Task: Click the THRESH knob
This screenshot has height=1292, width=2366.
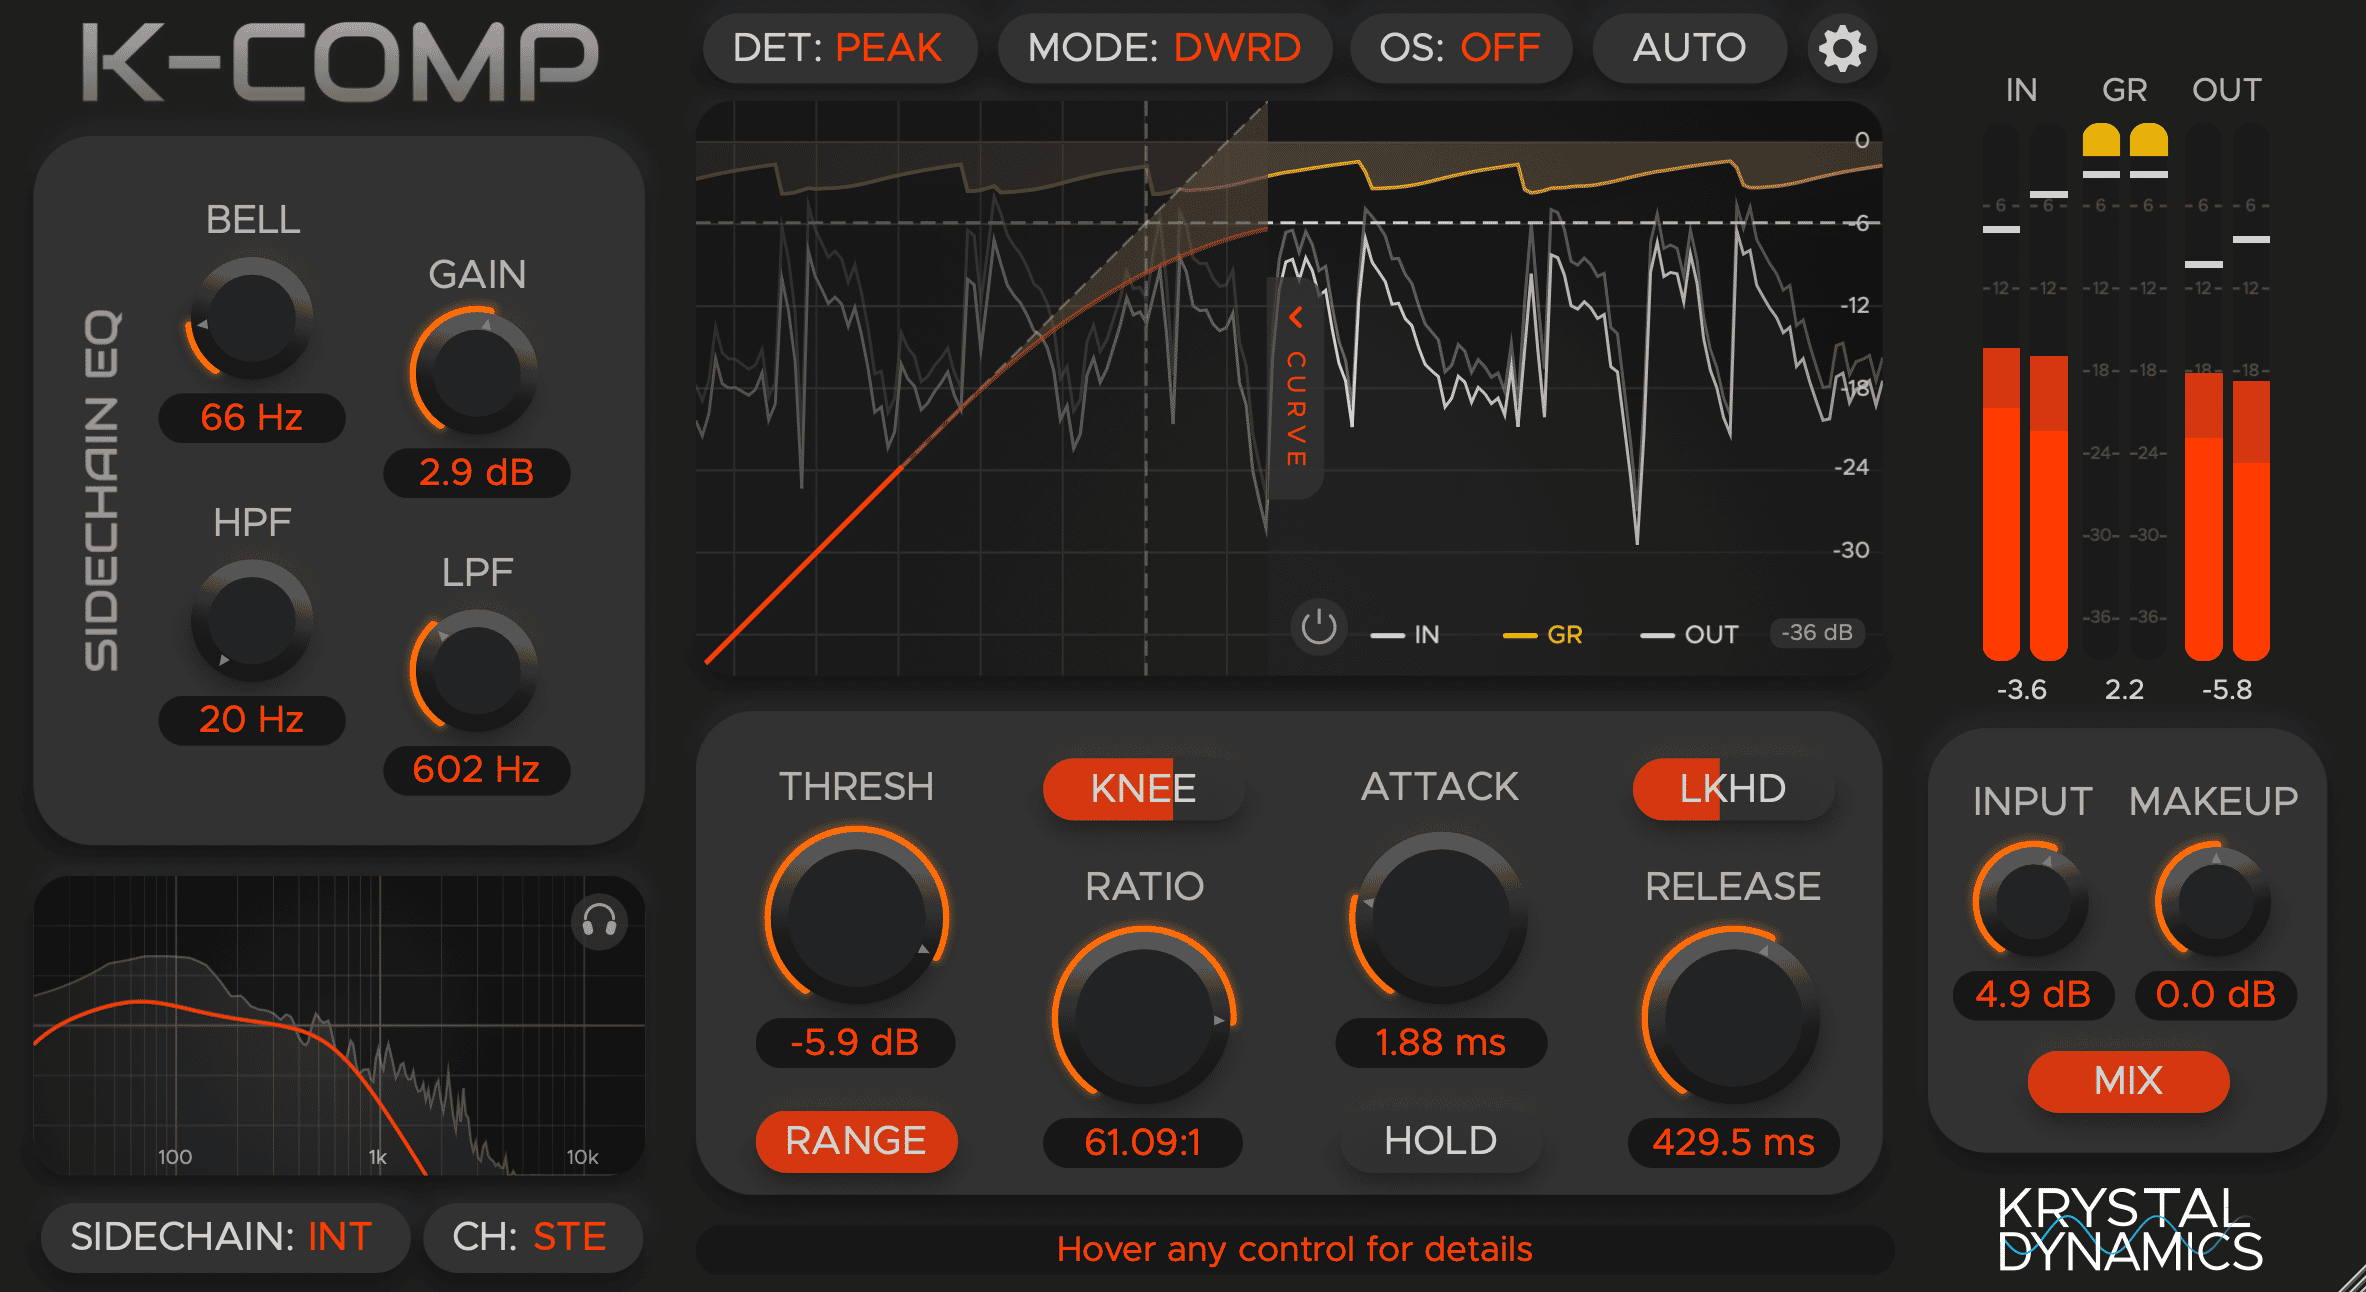Action: [x=857, y=916]
